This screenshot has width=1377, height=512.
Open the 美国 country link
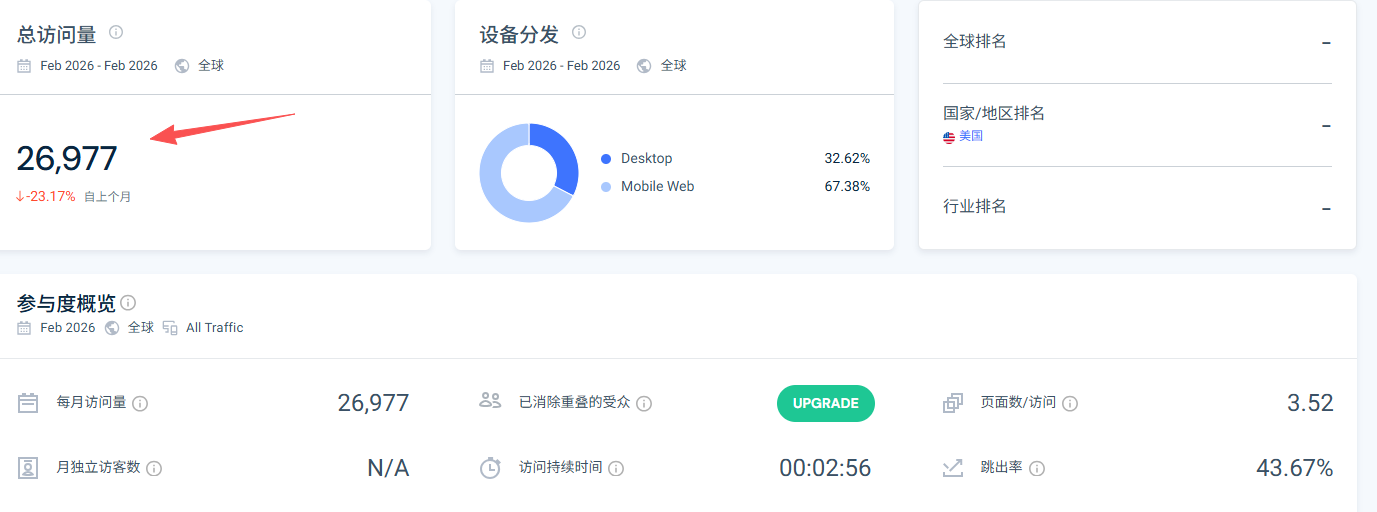[970, 136]
